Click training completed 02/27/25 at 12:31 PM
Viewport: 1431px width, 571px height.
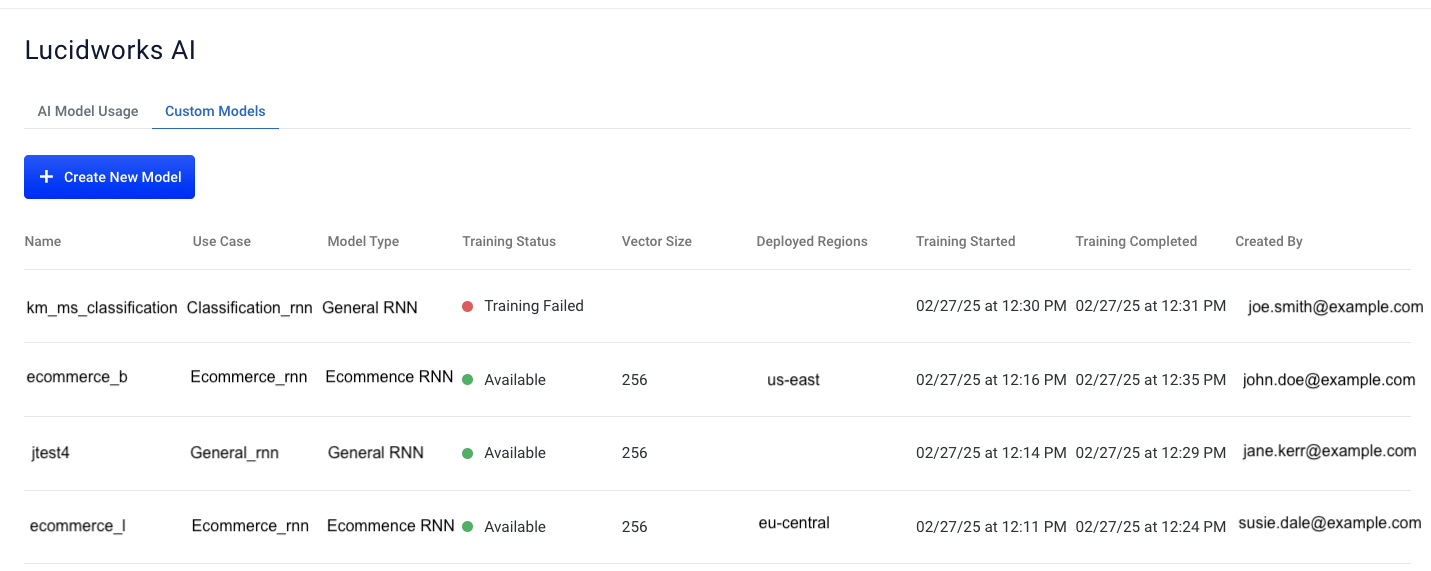coord(1151,306)
